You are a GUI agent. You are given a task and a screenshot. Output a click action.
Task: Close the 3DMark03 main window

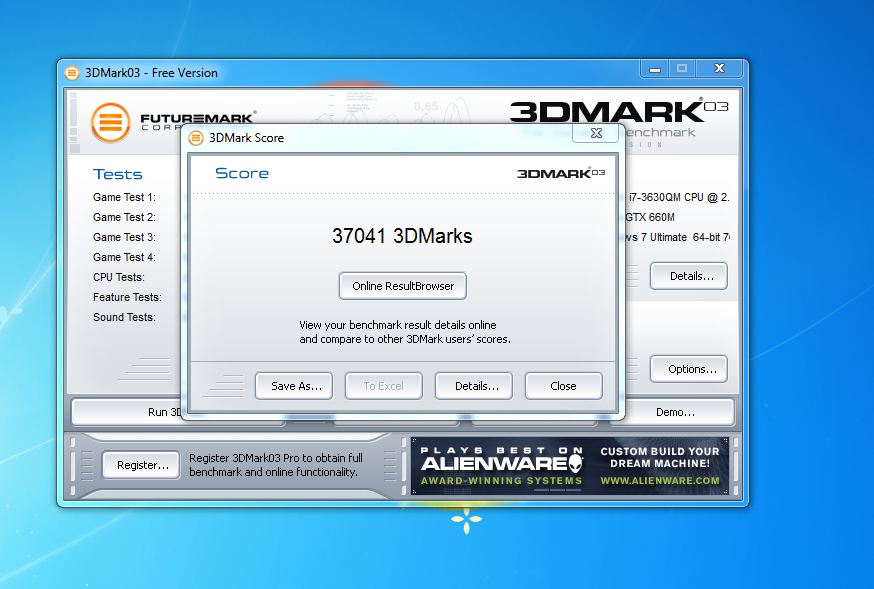pyautogui.click(x=719, y=69)
